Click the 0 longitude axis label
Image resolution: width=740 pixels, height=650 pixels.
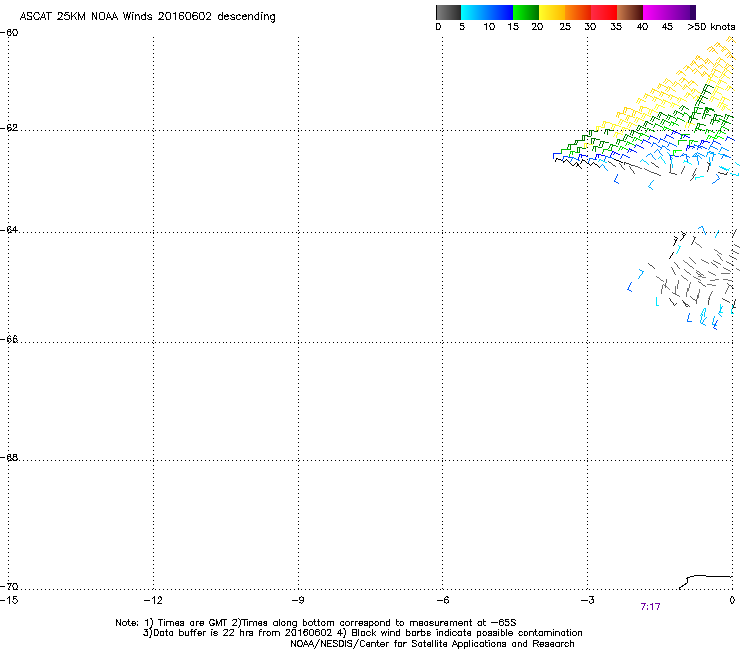pos(732,600)
